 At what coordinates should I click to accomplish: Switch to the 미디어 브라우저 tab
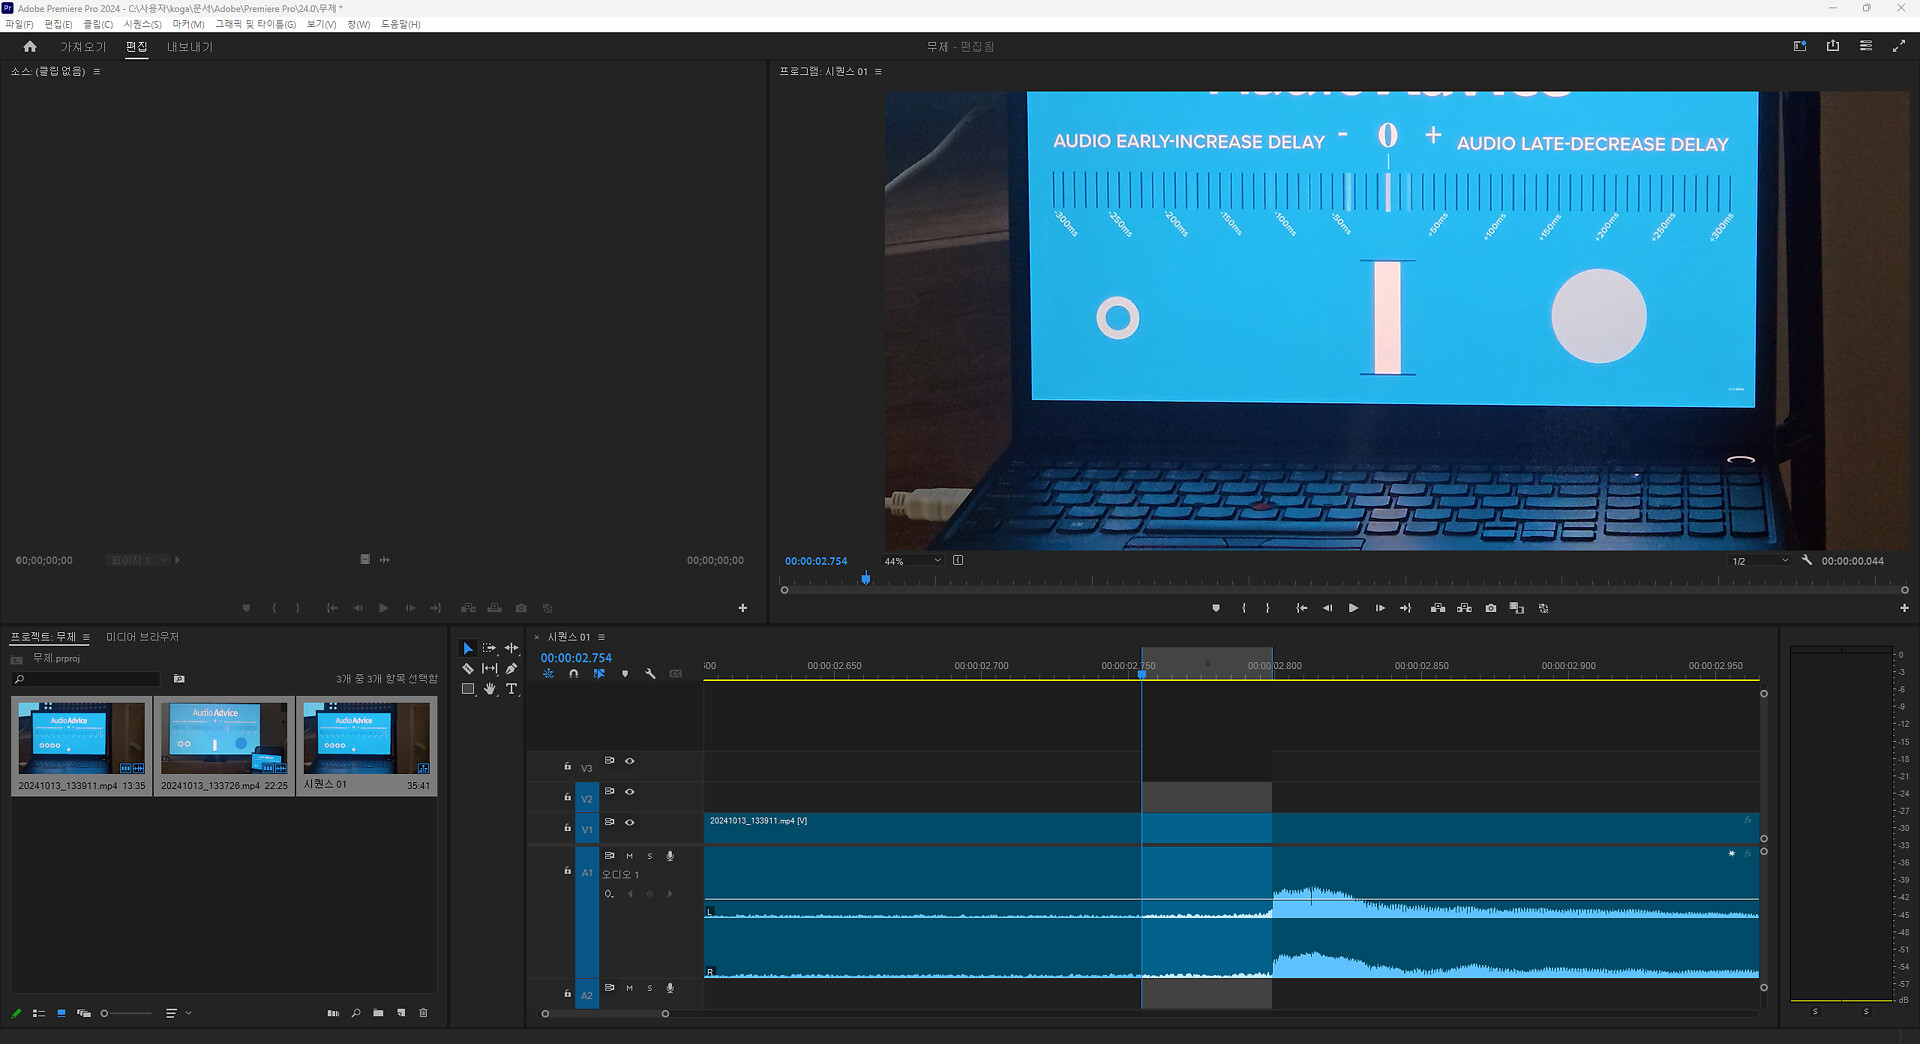(142, 637)
